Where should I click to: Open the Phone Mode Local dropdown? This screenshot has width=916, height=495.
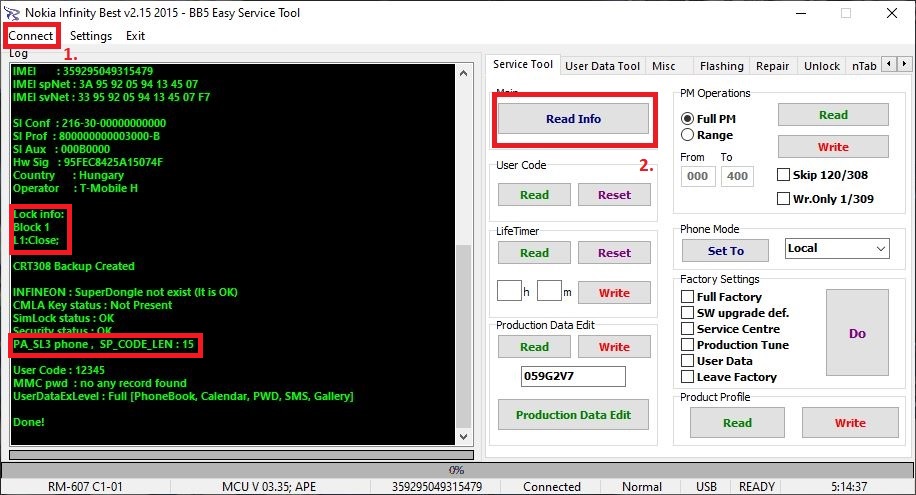tap(837, 248)
